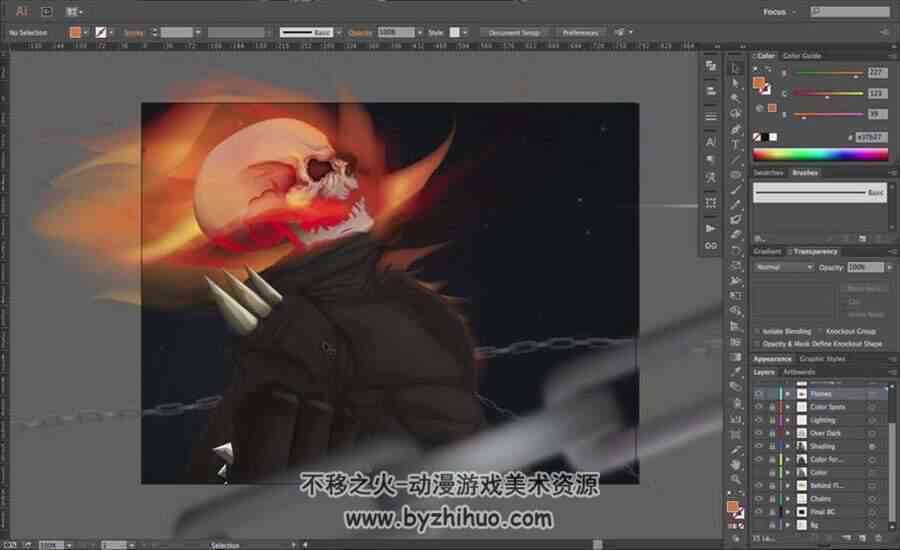Open the Character (A|) panel icon
This screenshot has width=900, height=550.
(711, 141)
